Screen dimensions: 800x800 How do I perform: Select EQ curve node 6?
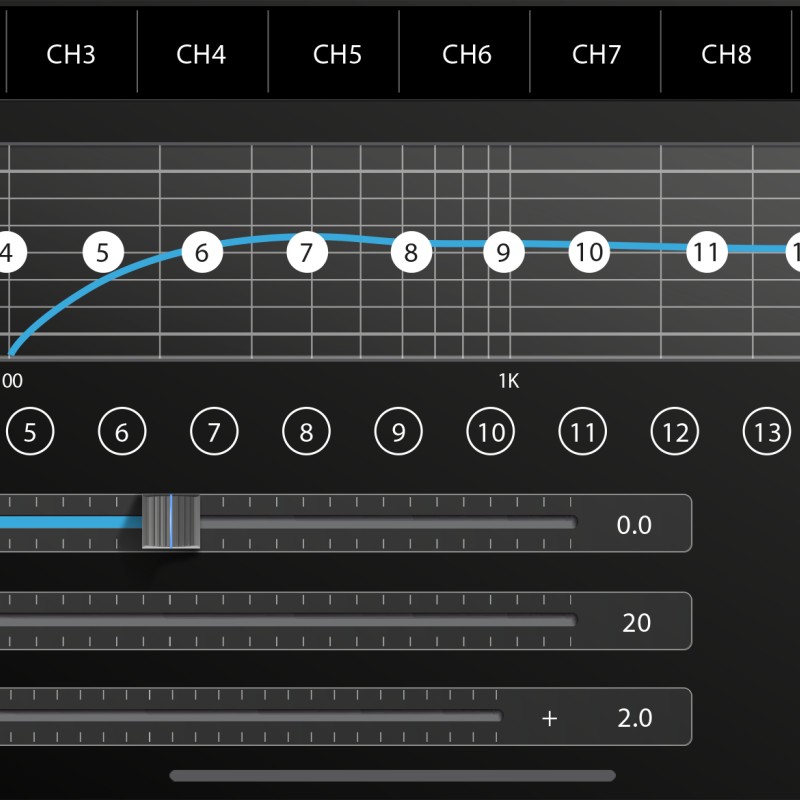(202, 253)
